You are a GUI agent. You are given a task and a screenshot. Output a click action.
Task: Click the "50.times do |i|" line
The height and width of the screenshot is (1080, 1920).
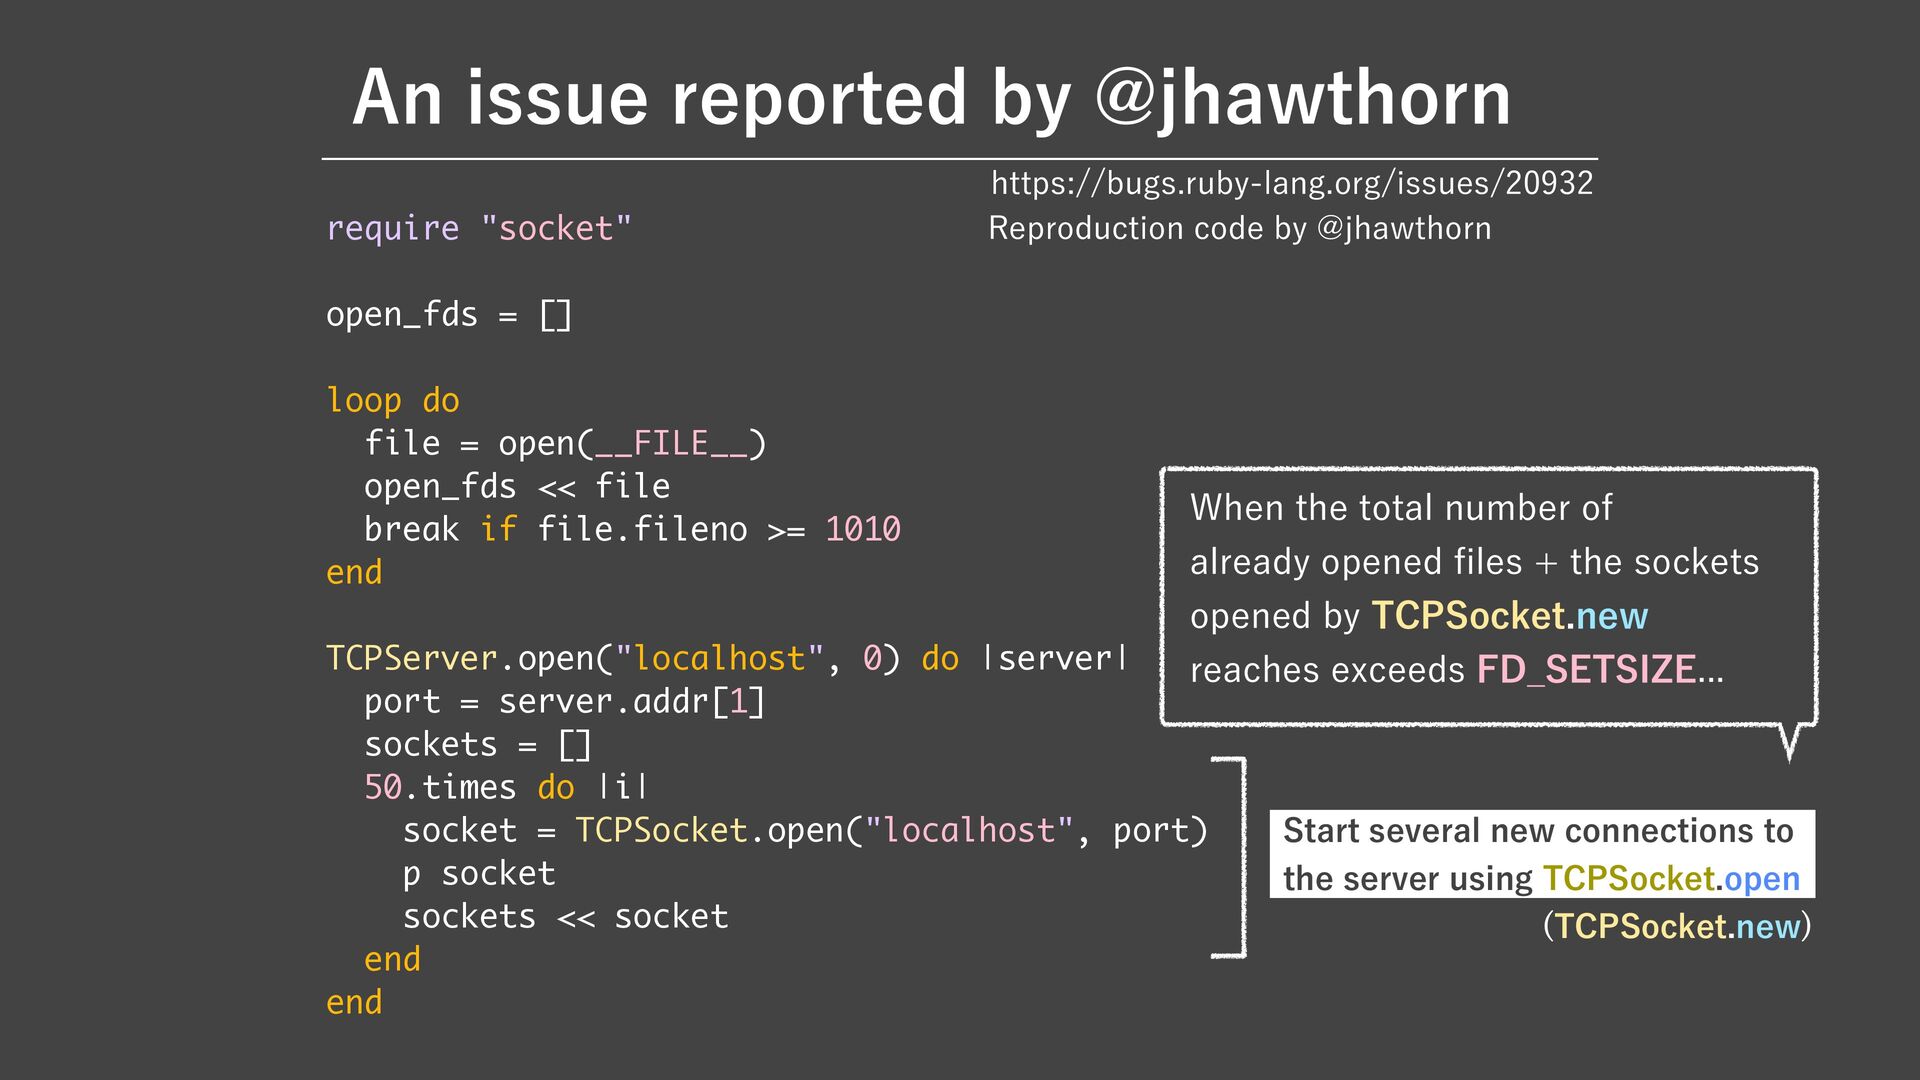506,787
